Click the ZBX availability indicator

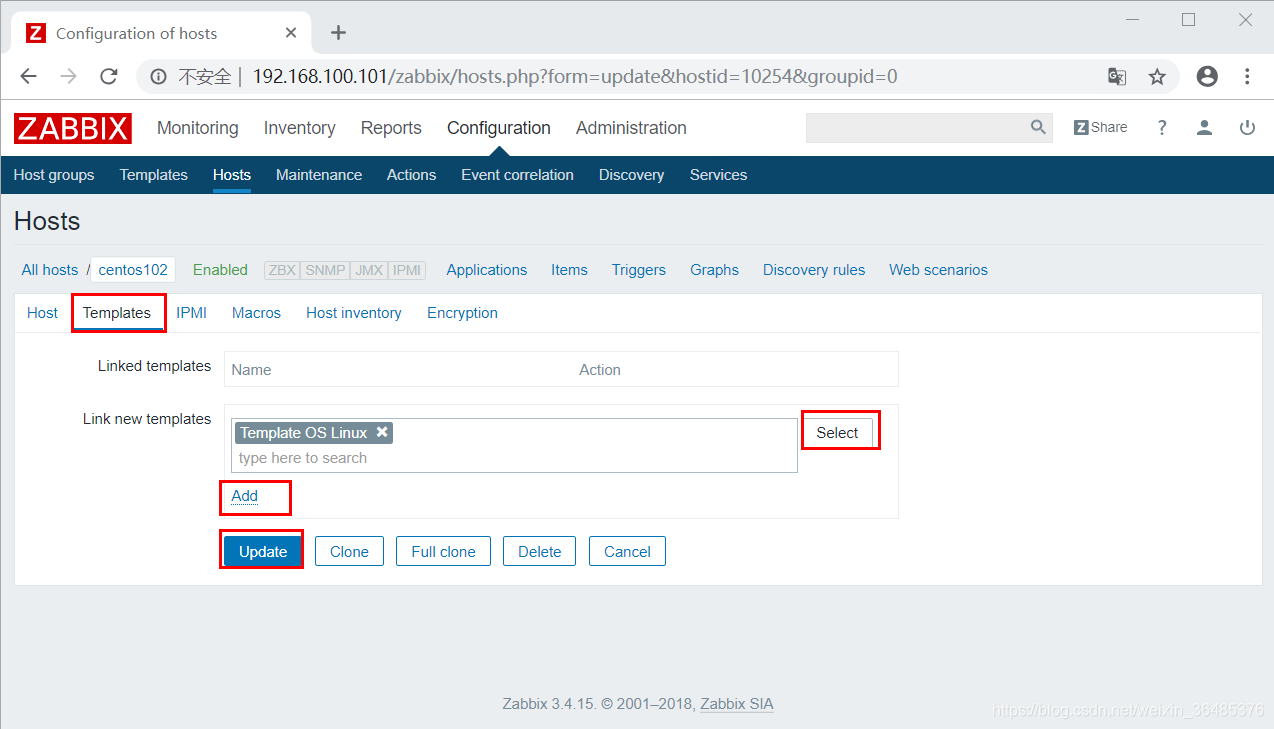[x=282, y=270]
